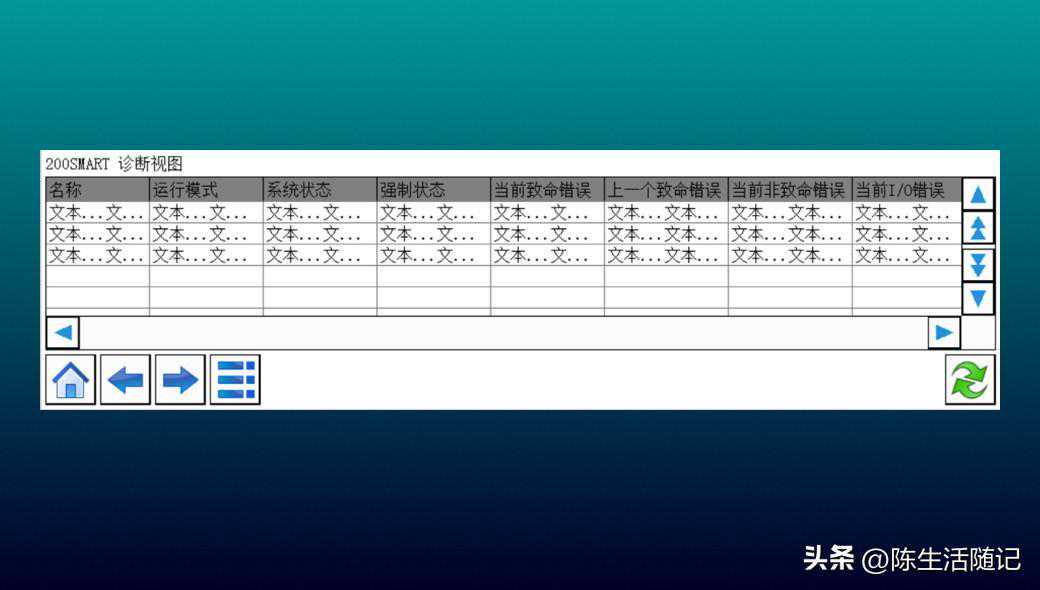Select the 当前致命错误 column header
This screenshot has width=1040, height=590.
pos(547,190)
